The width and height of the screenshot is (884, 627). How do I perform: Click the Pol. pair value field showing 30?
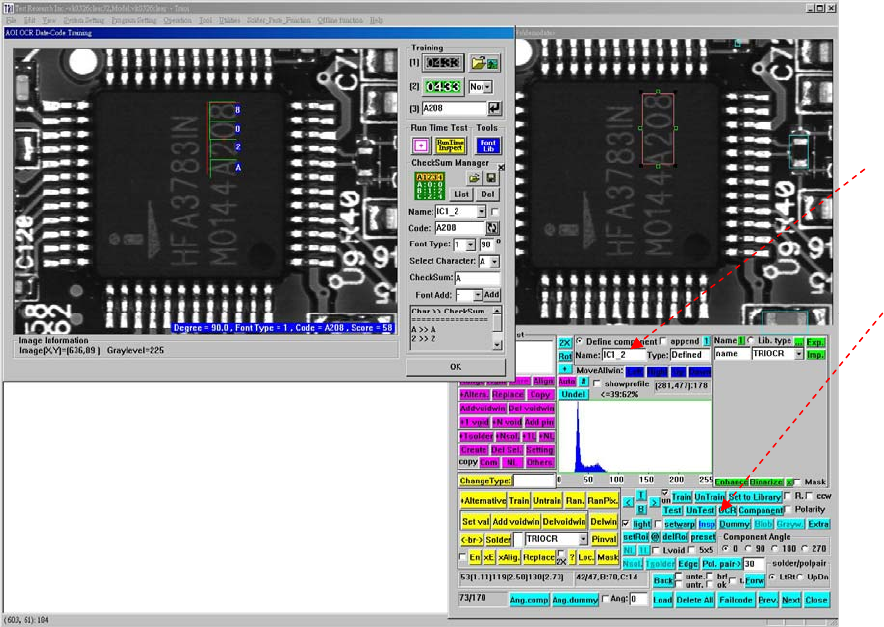754,563
